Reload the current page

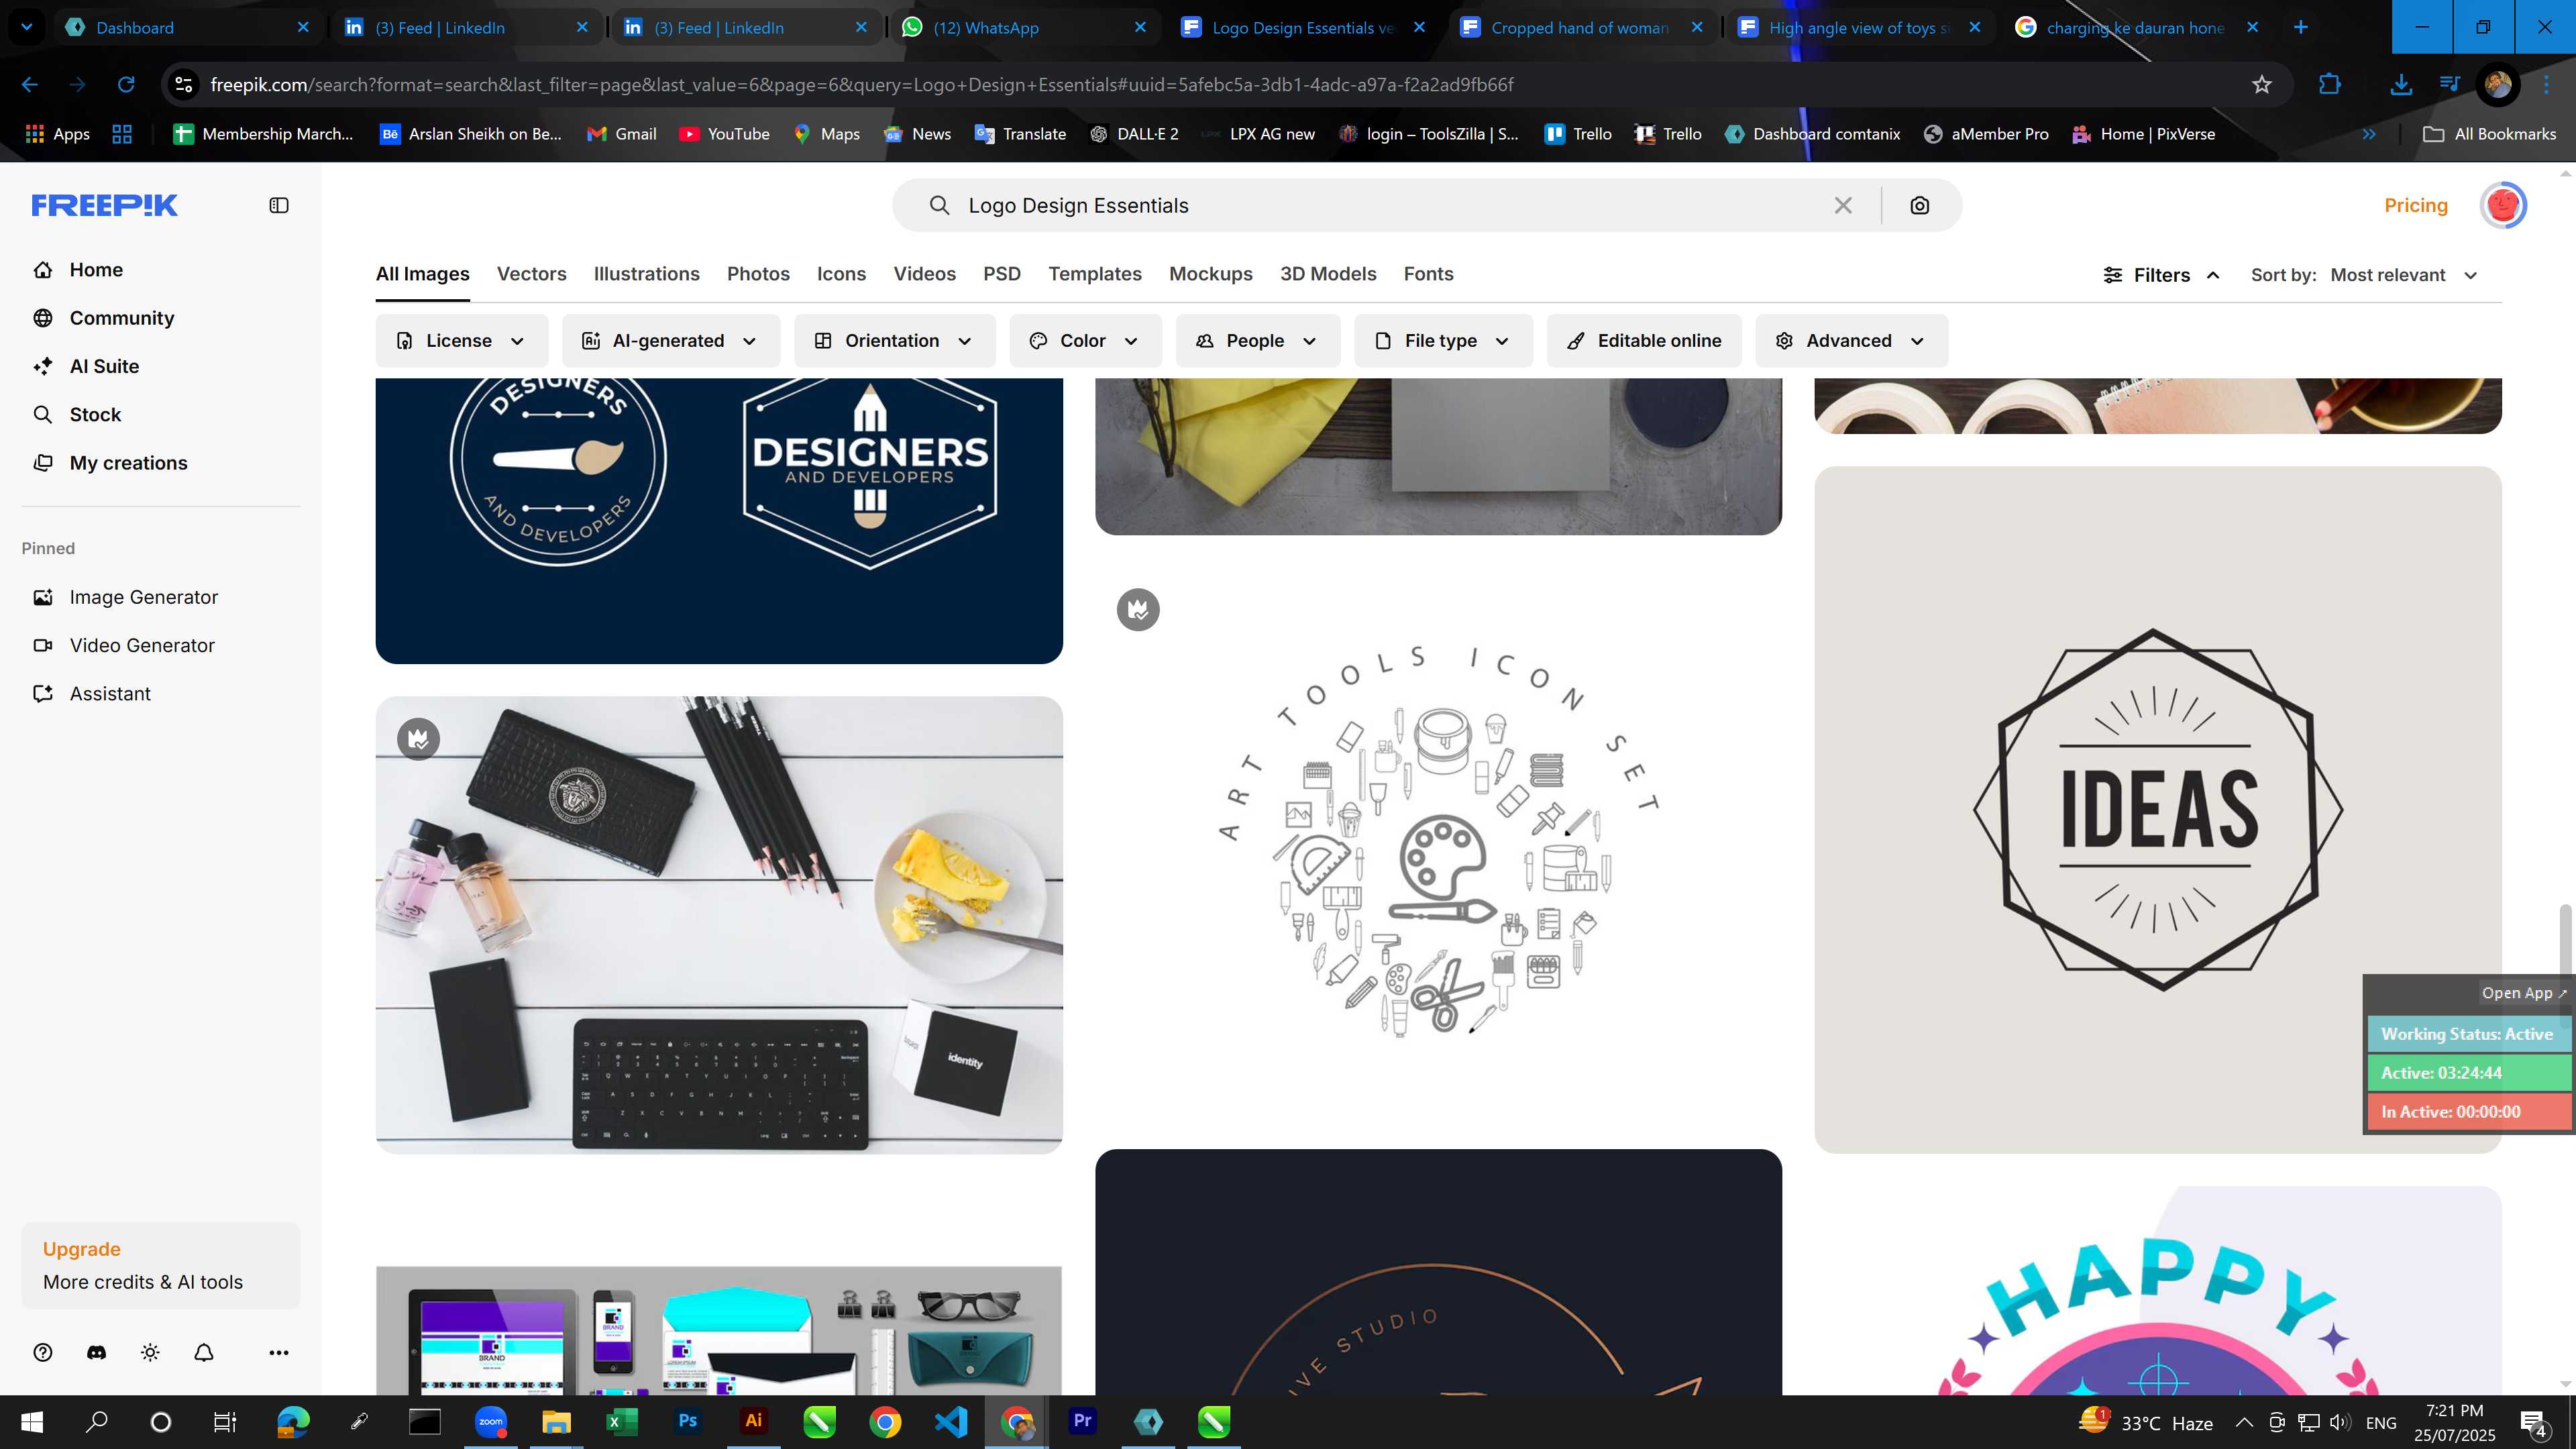pyautogui.click(x=126, y=85)
